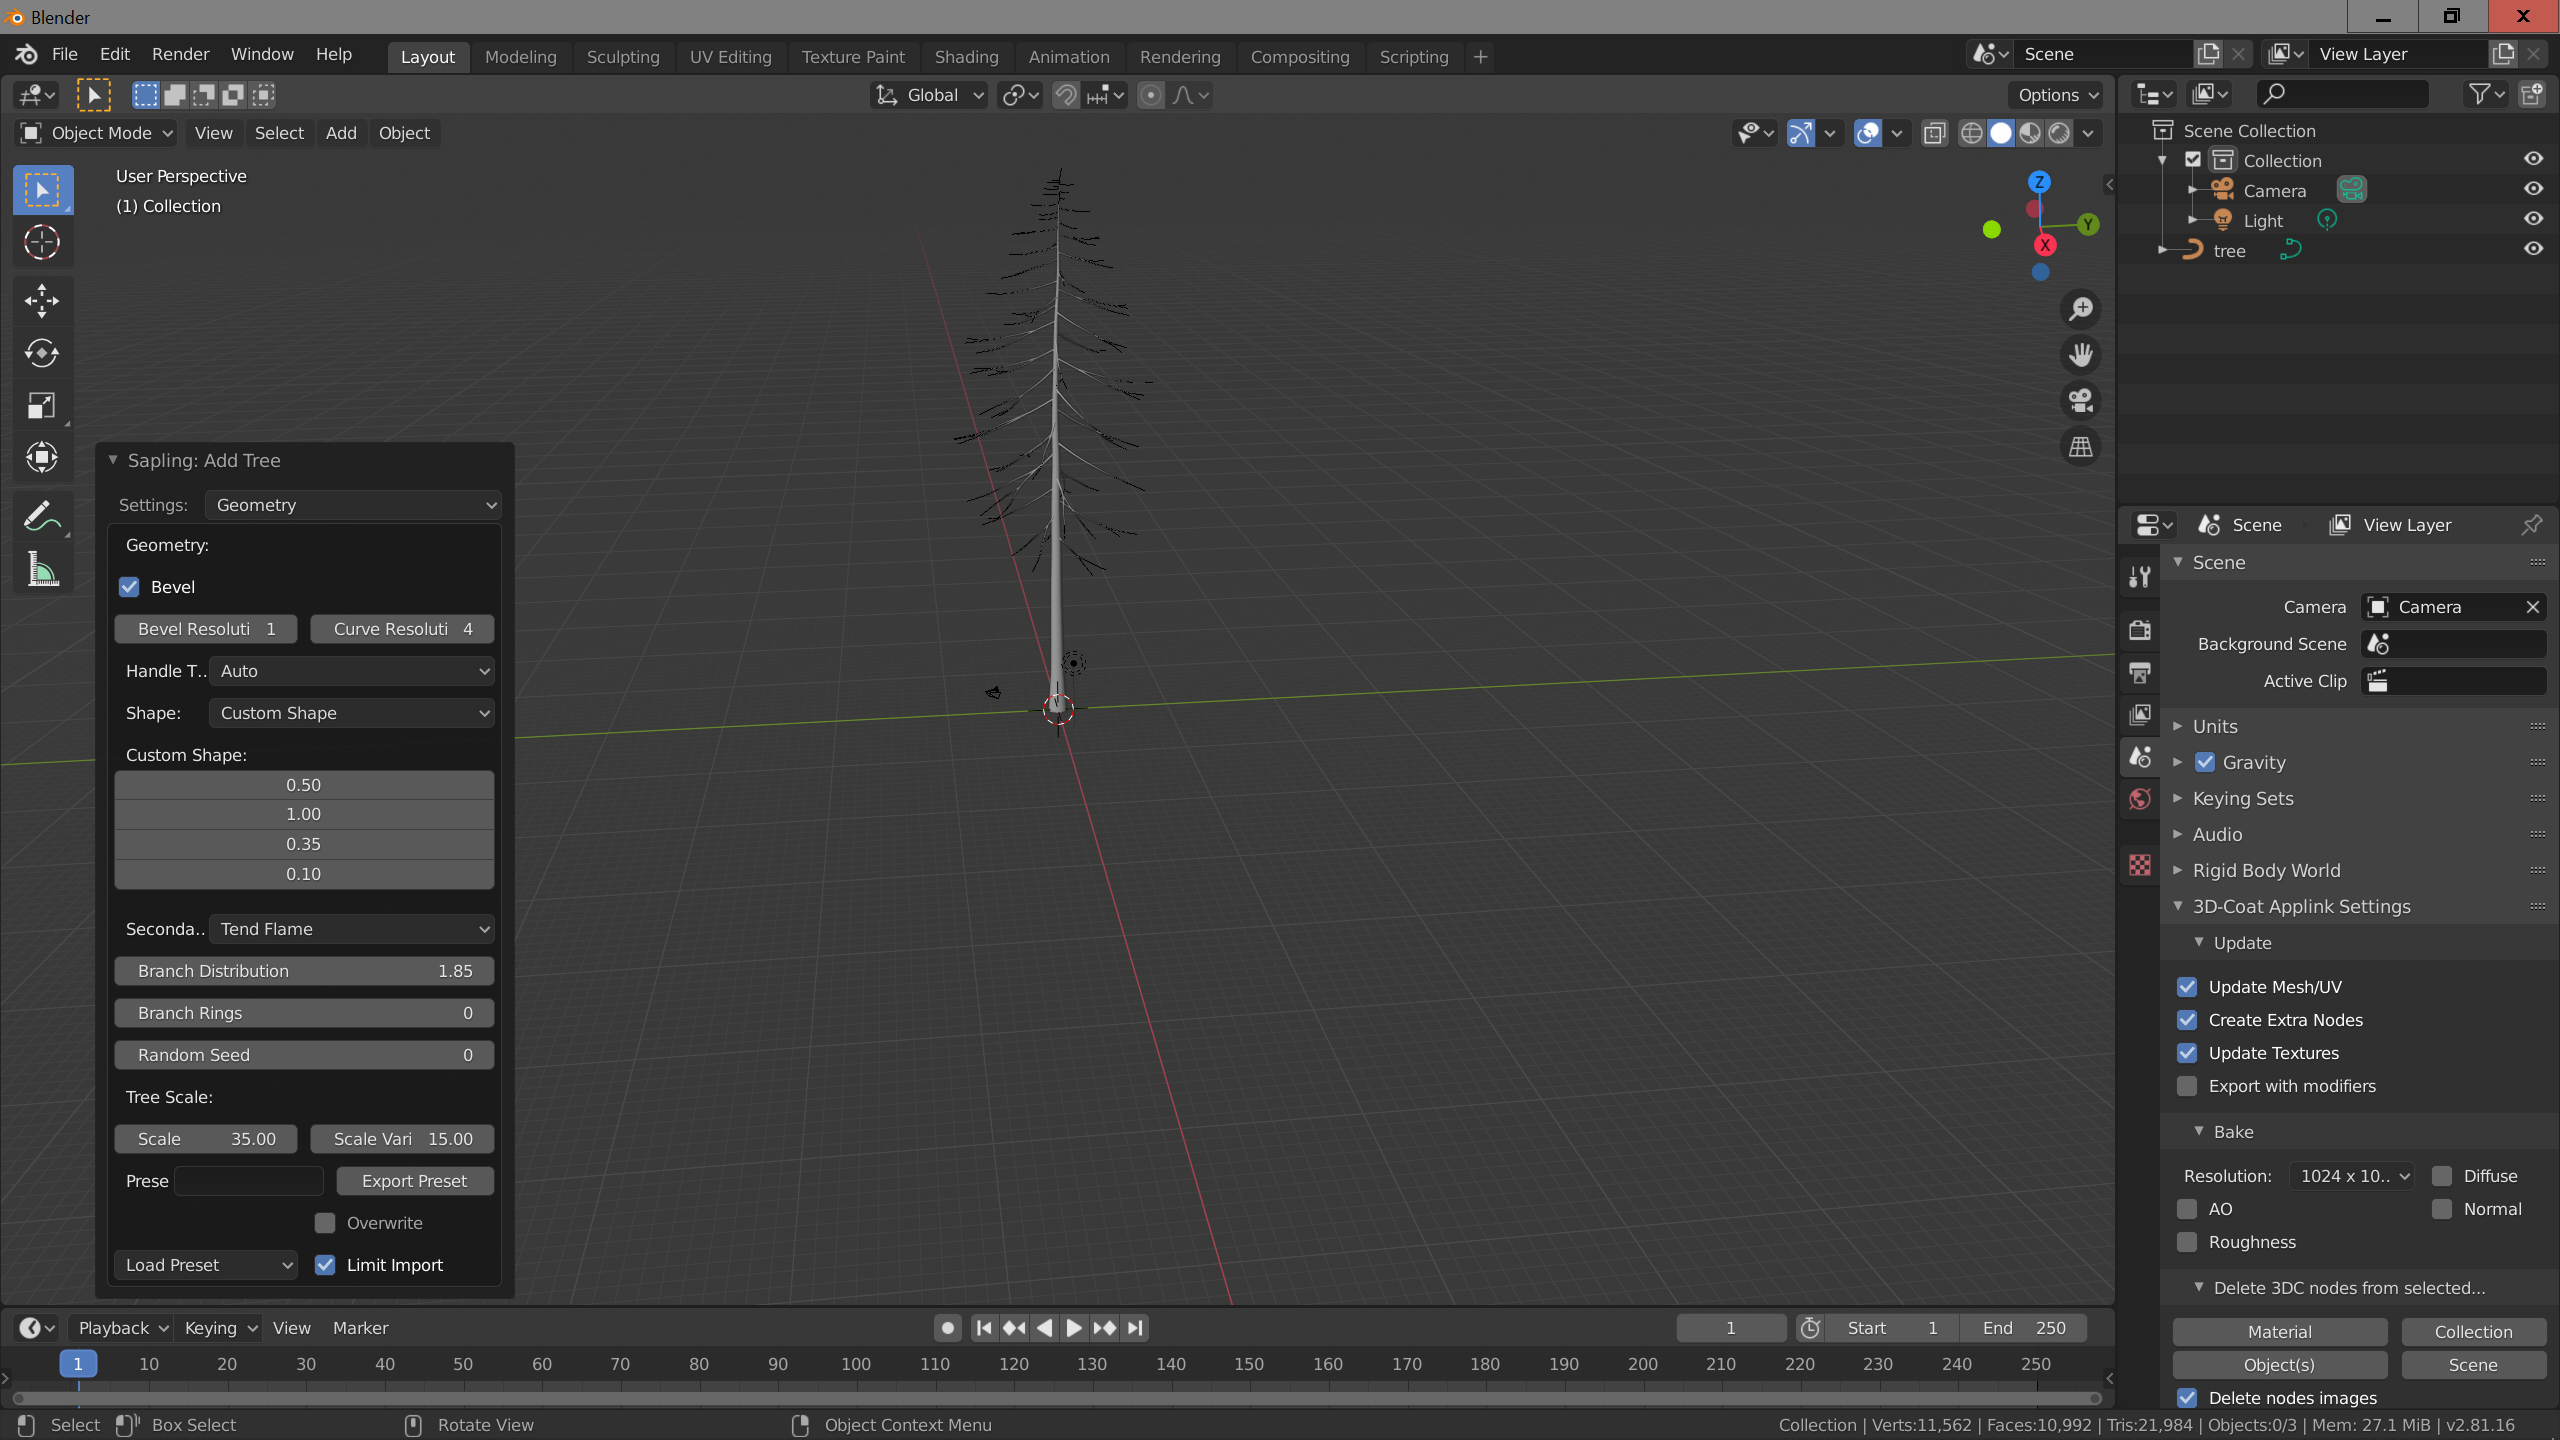Choose the Measure ruler tool
The height and width of the screenshot is (1440, 2560).
coord(42,570)
